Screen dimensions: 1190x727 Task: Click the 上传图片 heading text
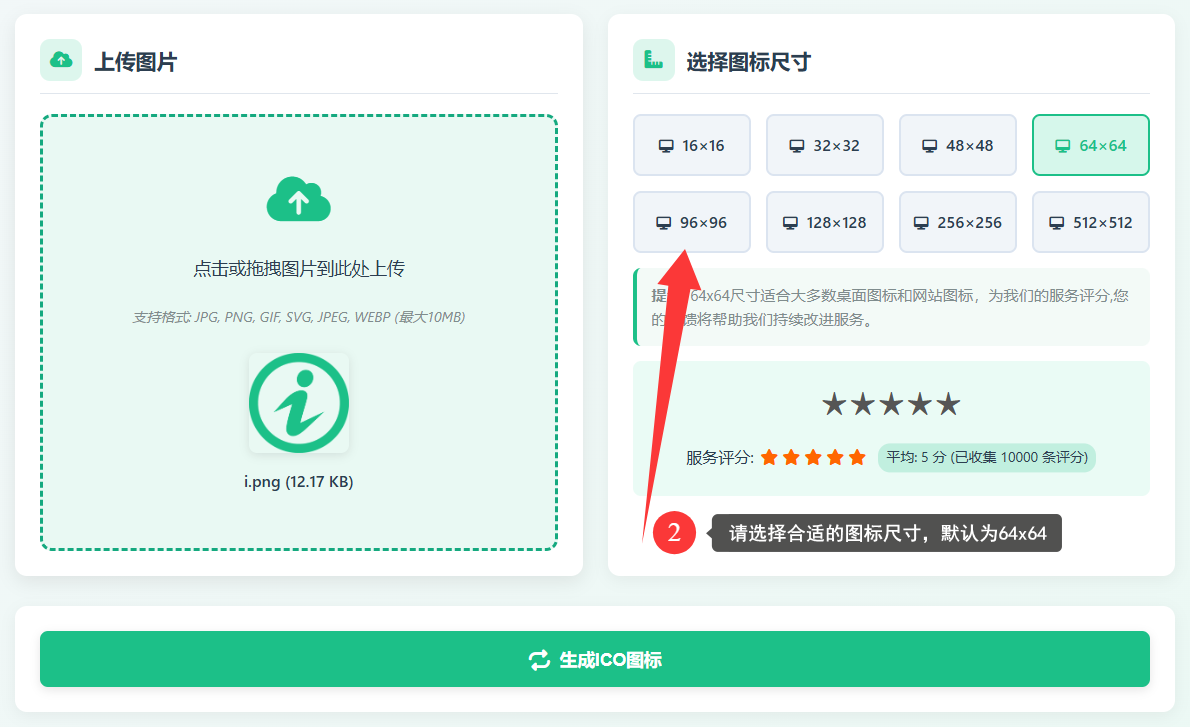pos(136,61)
